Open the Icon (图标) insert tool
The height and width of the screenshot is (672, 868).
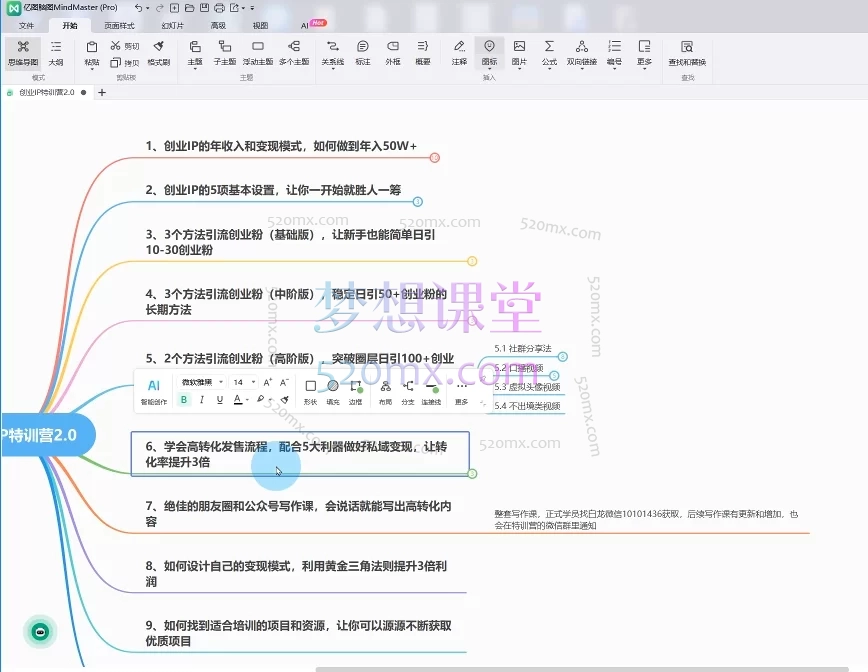pyautogui.click(x=489, y=53)
